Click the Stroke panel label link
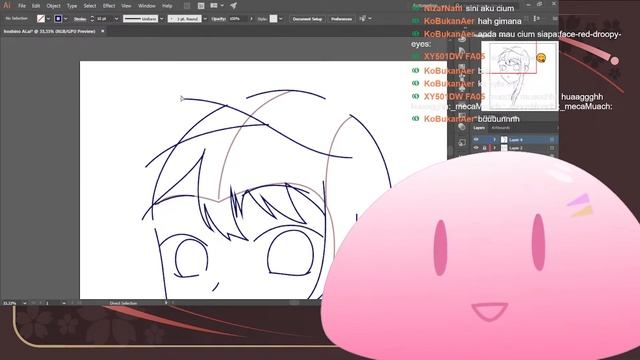This screenshot has height=360, width=640. click(80, 19)
